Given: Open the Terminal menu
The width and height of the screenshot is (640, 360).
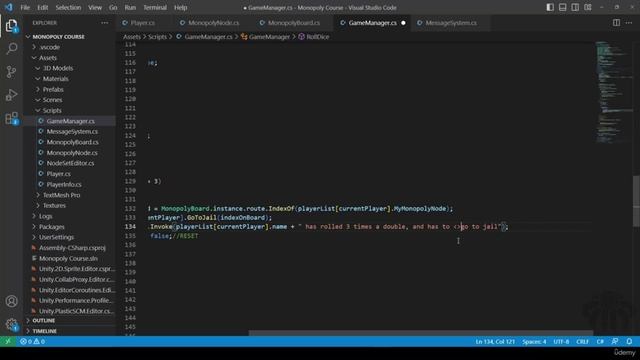Looking at the screenshot, I should [155, 7].
